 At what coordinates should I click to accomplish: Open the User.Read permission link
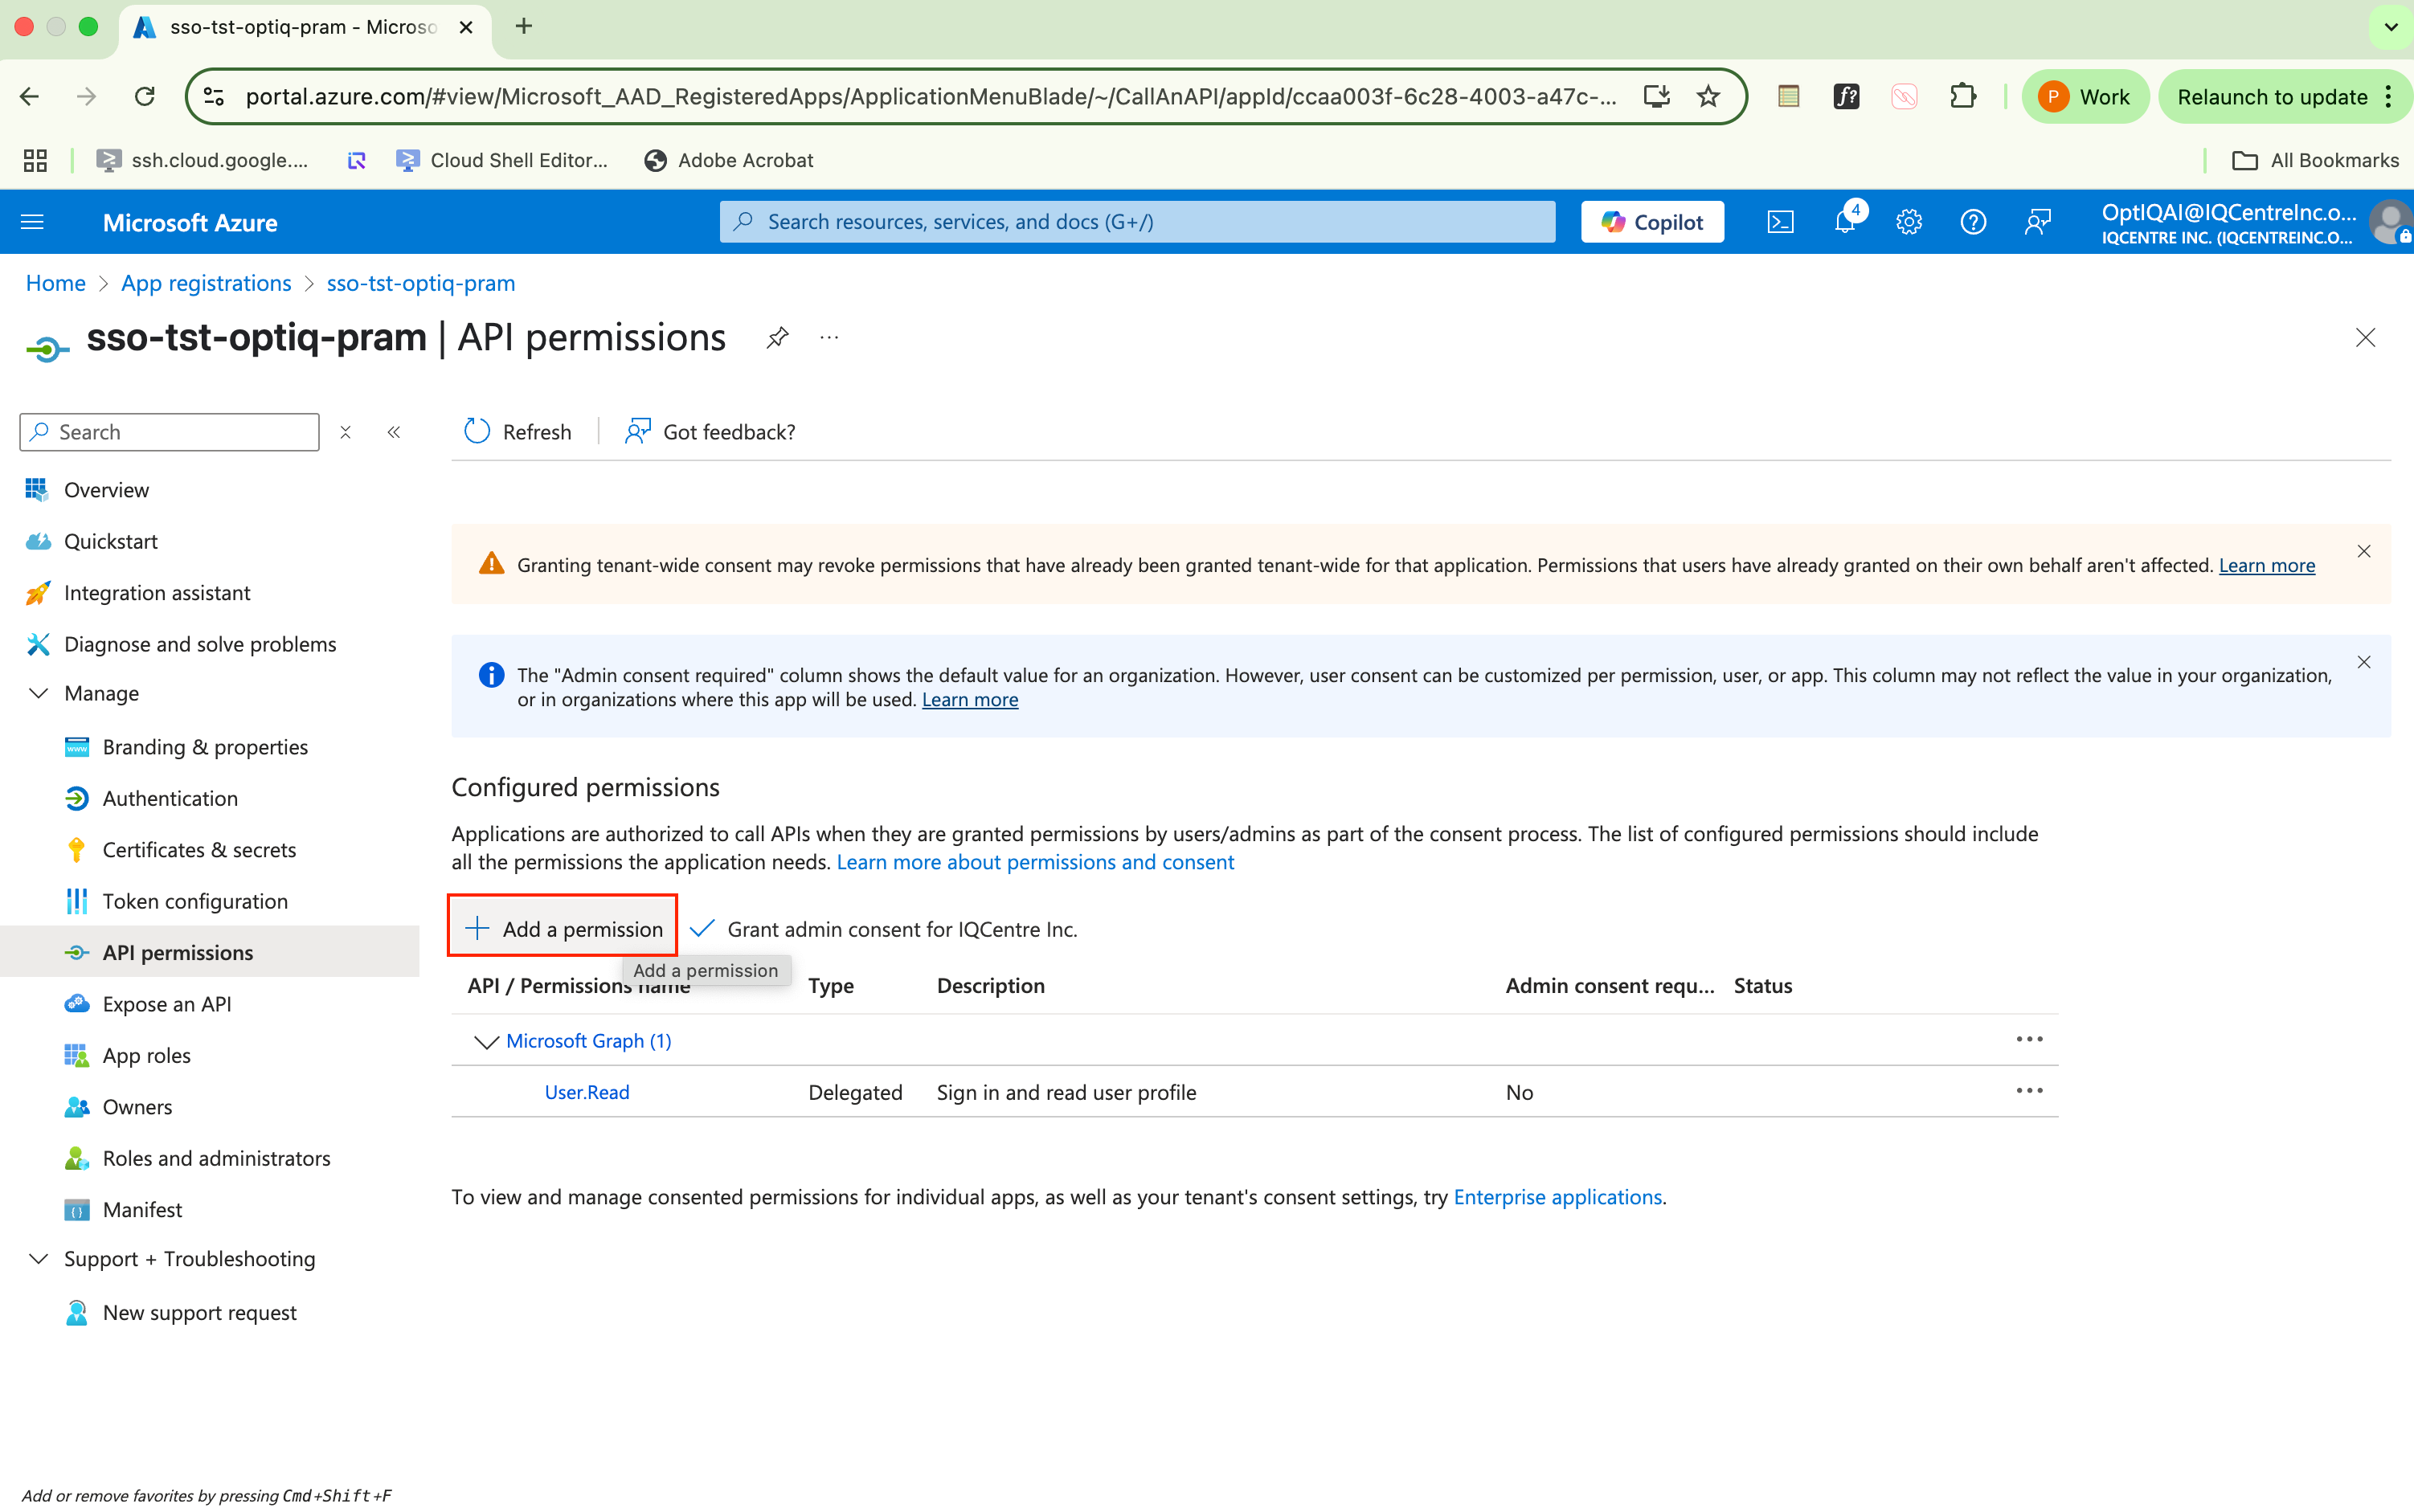[587, 1092]
